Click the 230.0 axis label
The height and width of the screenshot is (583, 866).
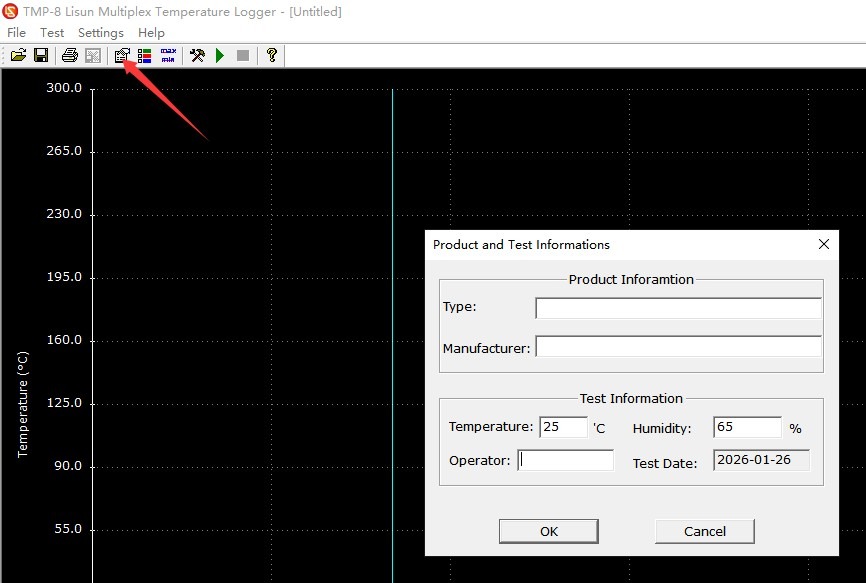click(64, 214)
